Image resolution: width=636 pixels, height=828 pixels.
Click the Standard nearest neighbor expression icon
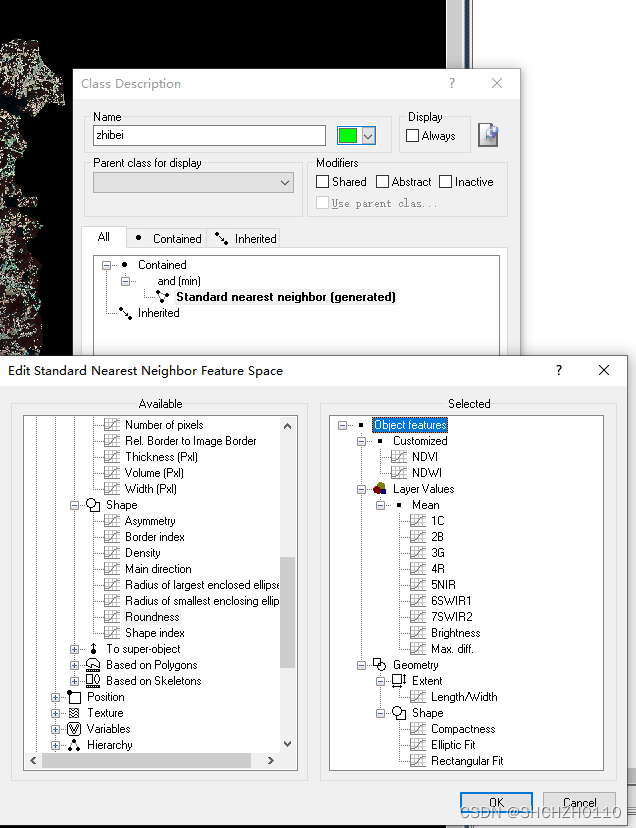tap(163, 297)
